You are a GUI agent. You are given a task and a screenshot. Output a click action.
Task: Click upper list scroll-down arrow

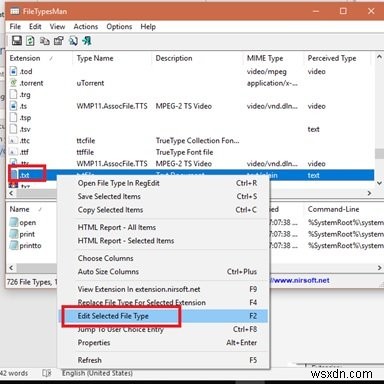click(x=379, y=183)
